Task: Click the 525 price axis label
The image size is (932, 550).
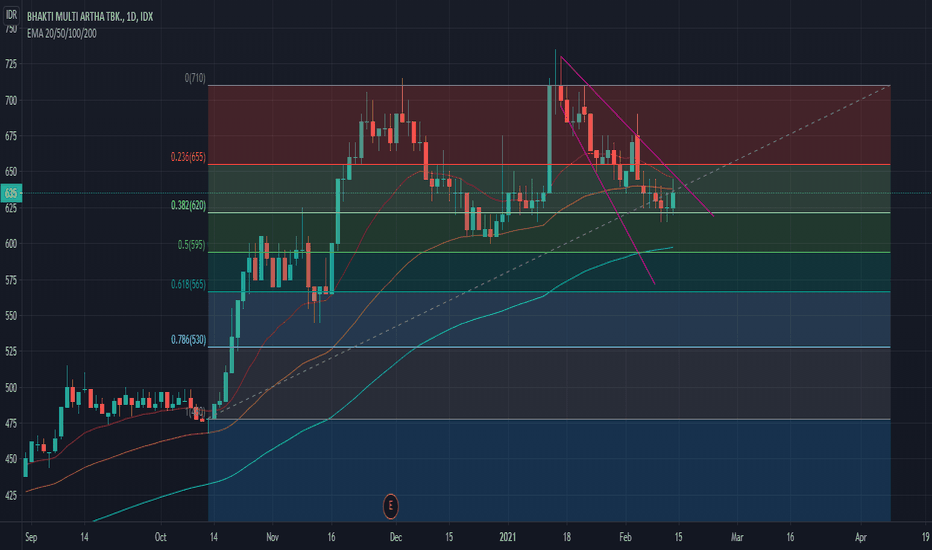Action: click(x=11, y=351)
